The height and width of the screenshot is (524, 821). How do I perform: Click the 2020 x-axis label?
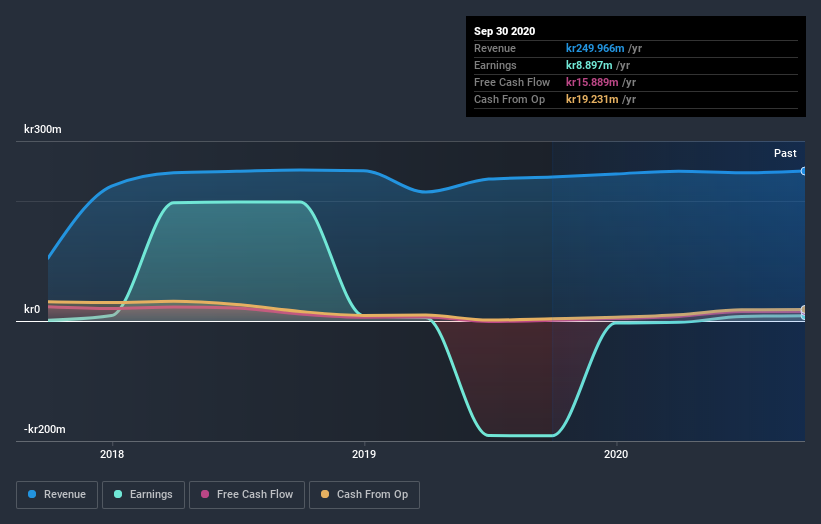tap(616, 454)
